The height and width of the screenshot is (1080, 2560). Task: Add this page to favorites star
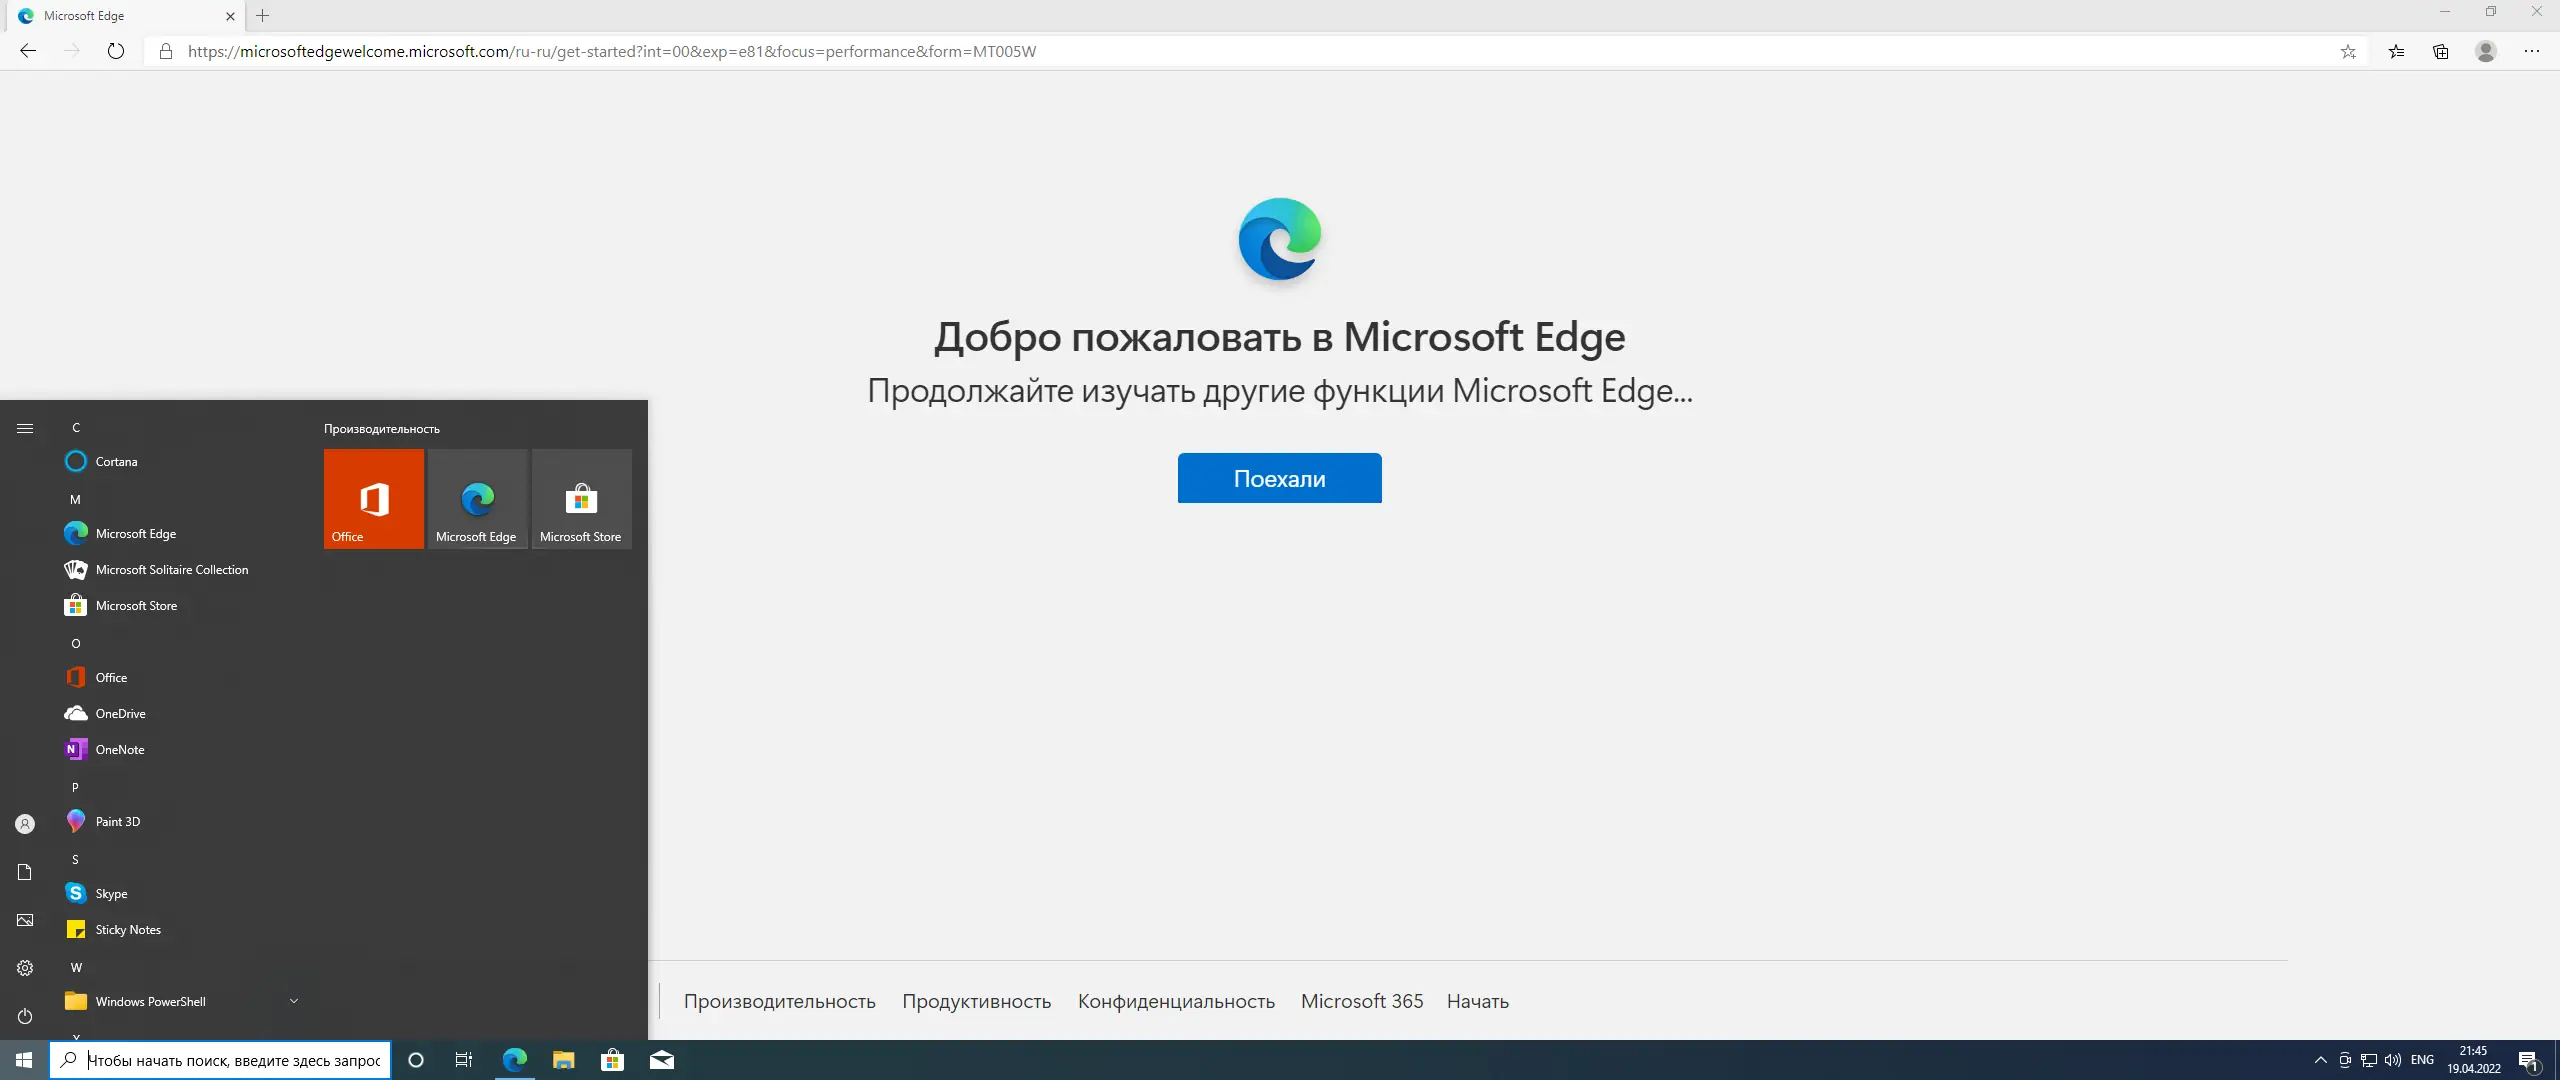click(x=2348, y=51)
